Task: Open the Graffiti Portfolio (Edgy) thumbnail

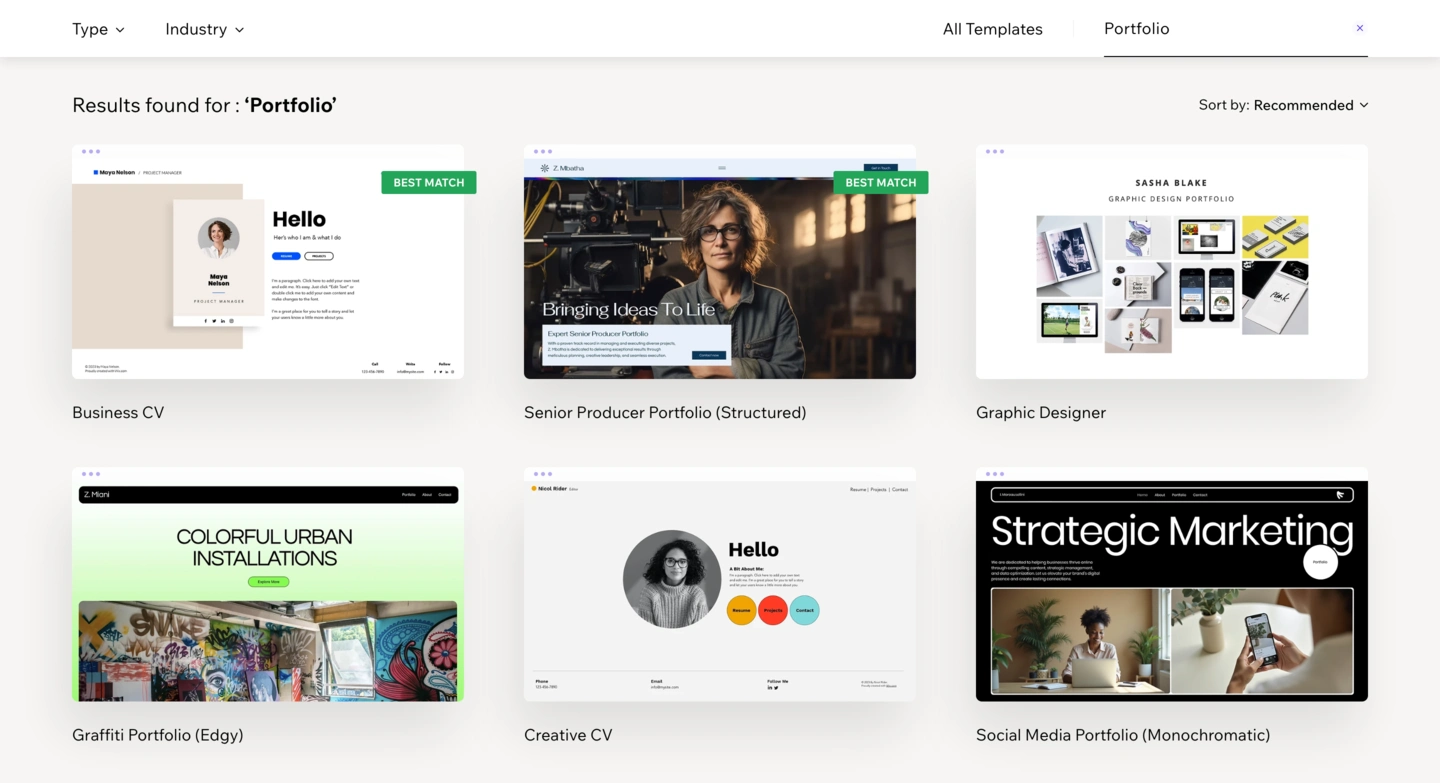Action: (267, 585)
